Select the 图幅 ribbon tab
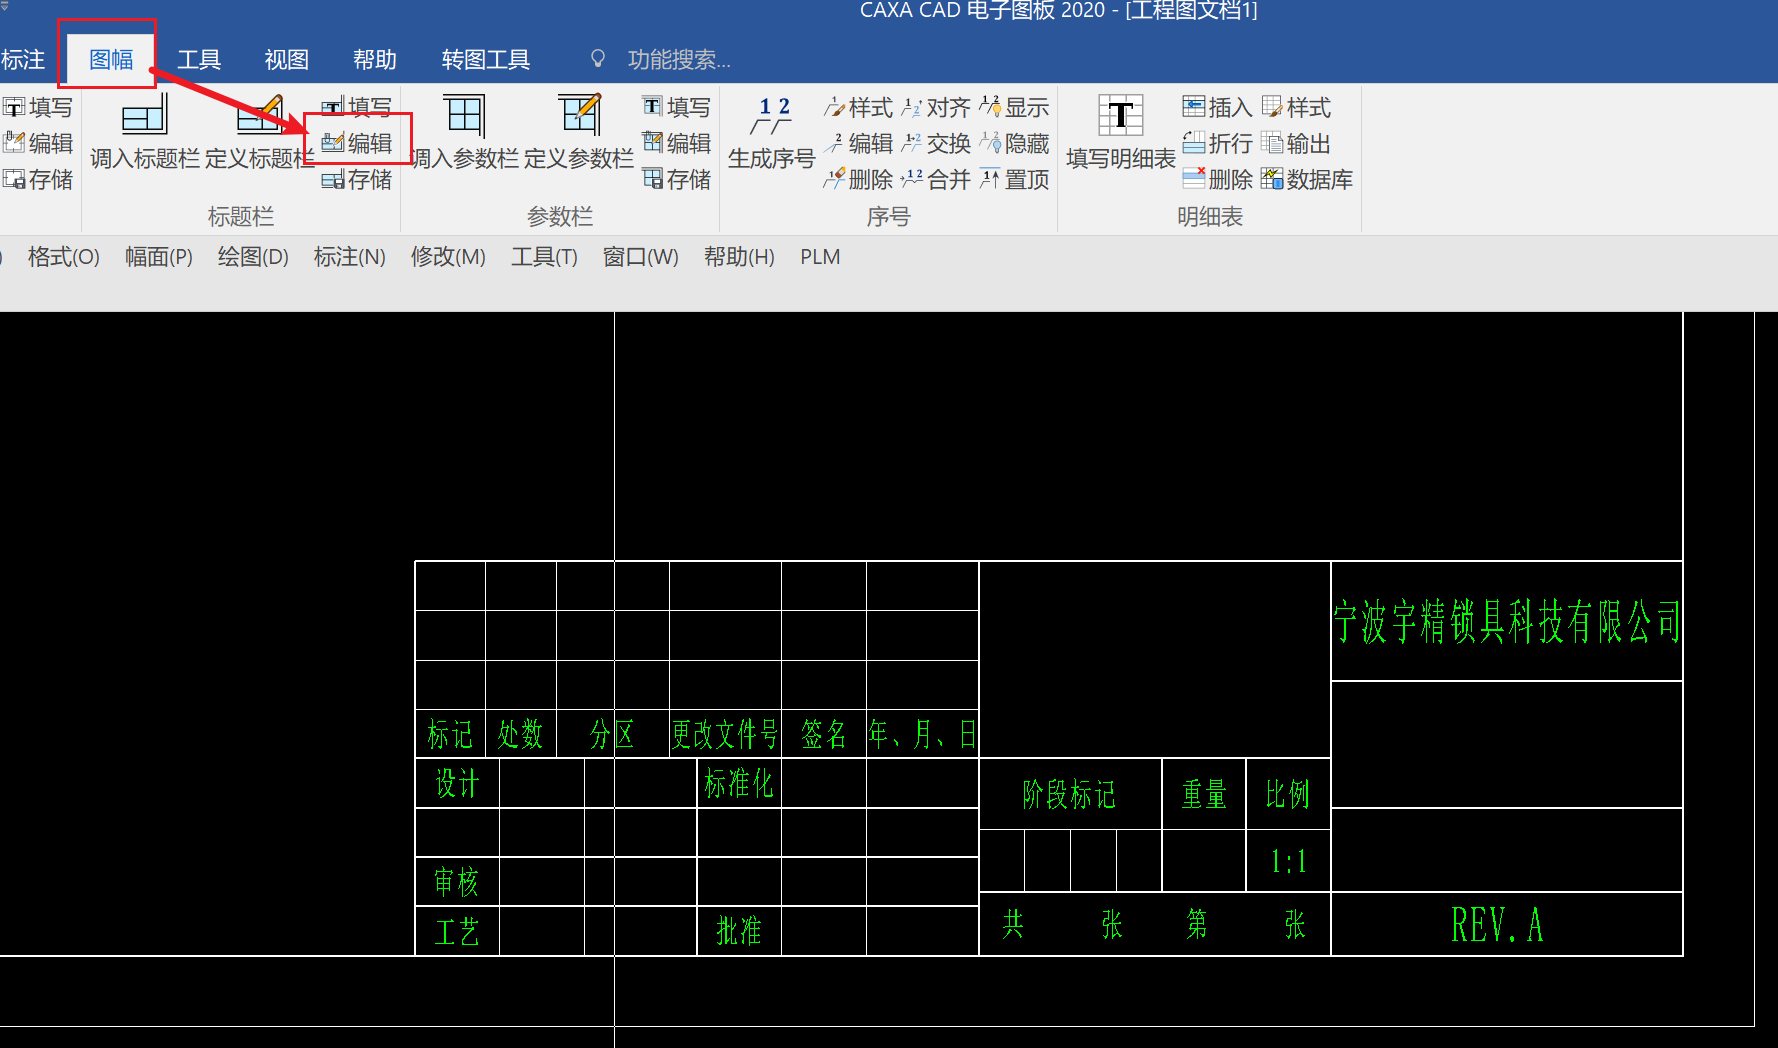The width and height of the screenshot is (1778, 1048). (x=111, y=60)
